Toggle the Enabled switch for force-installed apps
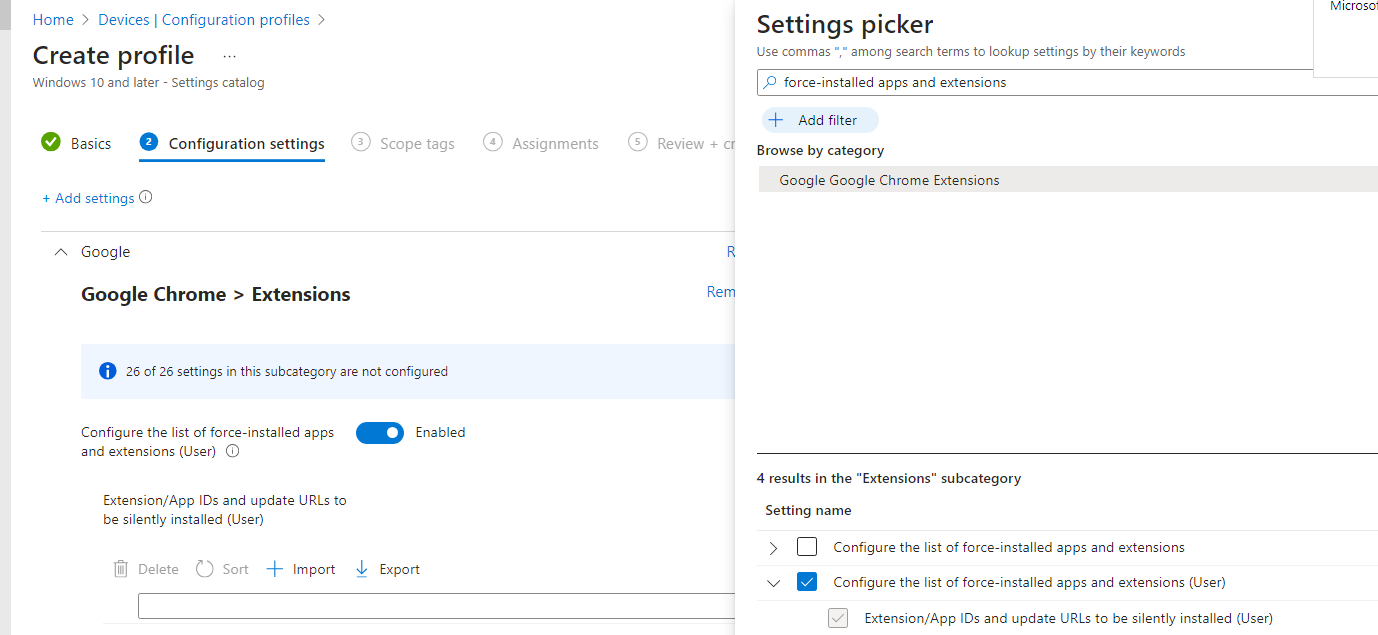The height and width of the screenshot is (635, 1378). [380, 432]
